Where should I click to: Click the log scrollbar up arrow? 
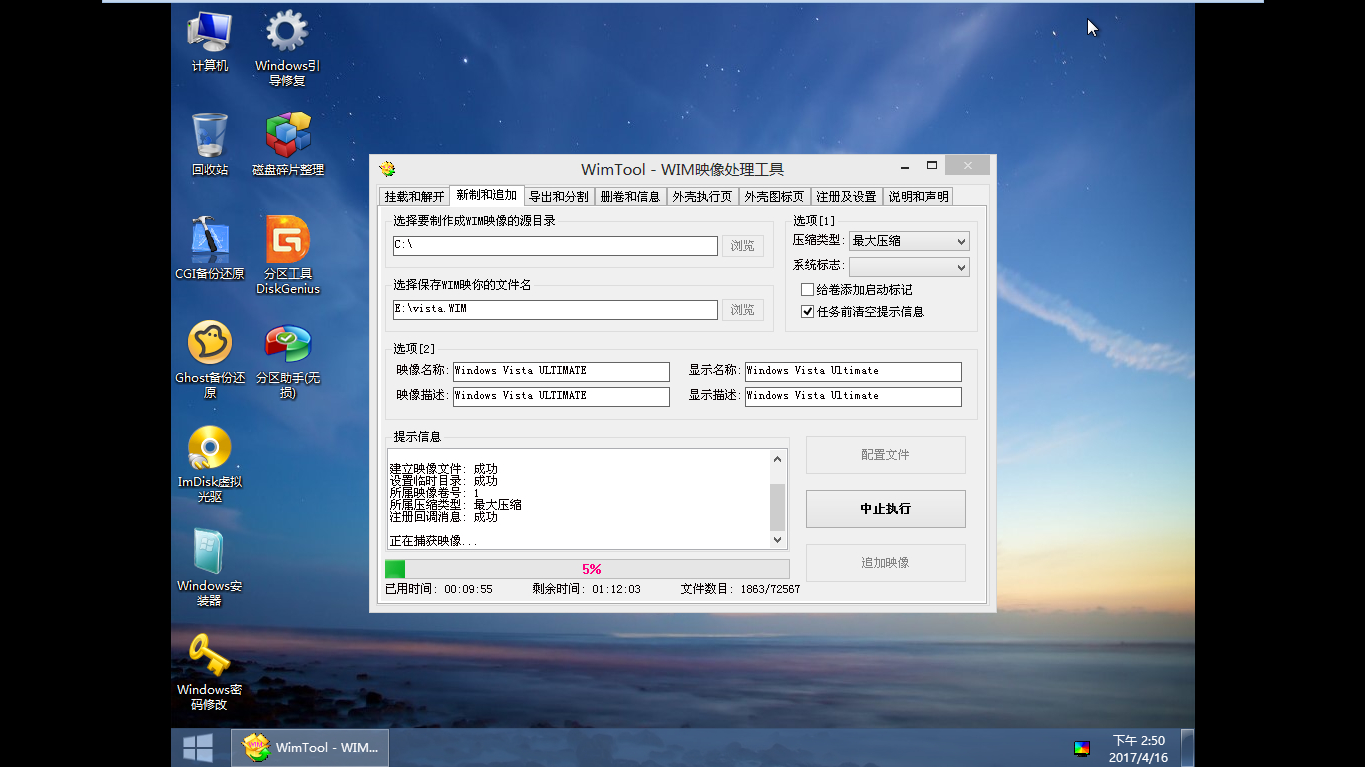[778, 459]
